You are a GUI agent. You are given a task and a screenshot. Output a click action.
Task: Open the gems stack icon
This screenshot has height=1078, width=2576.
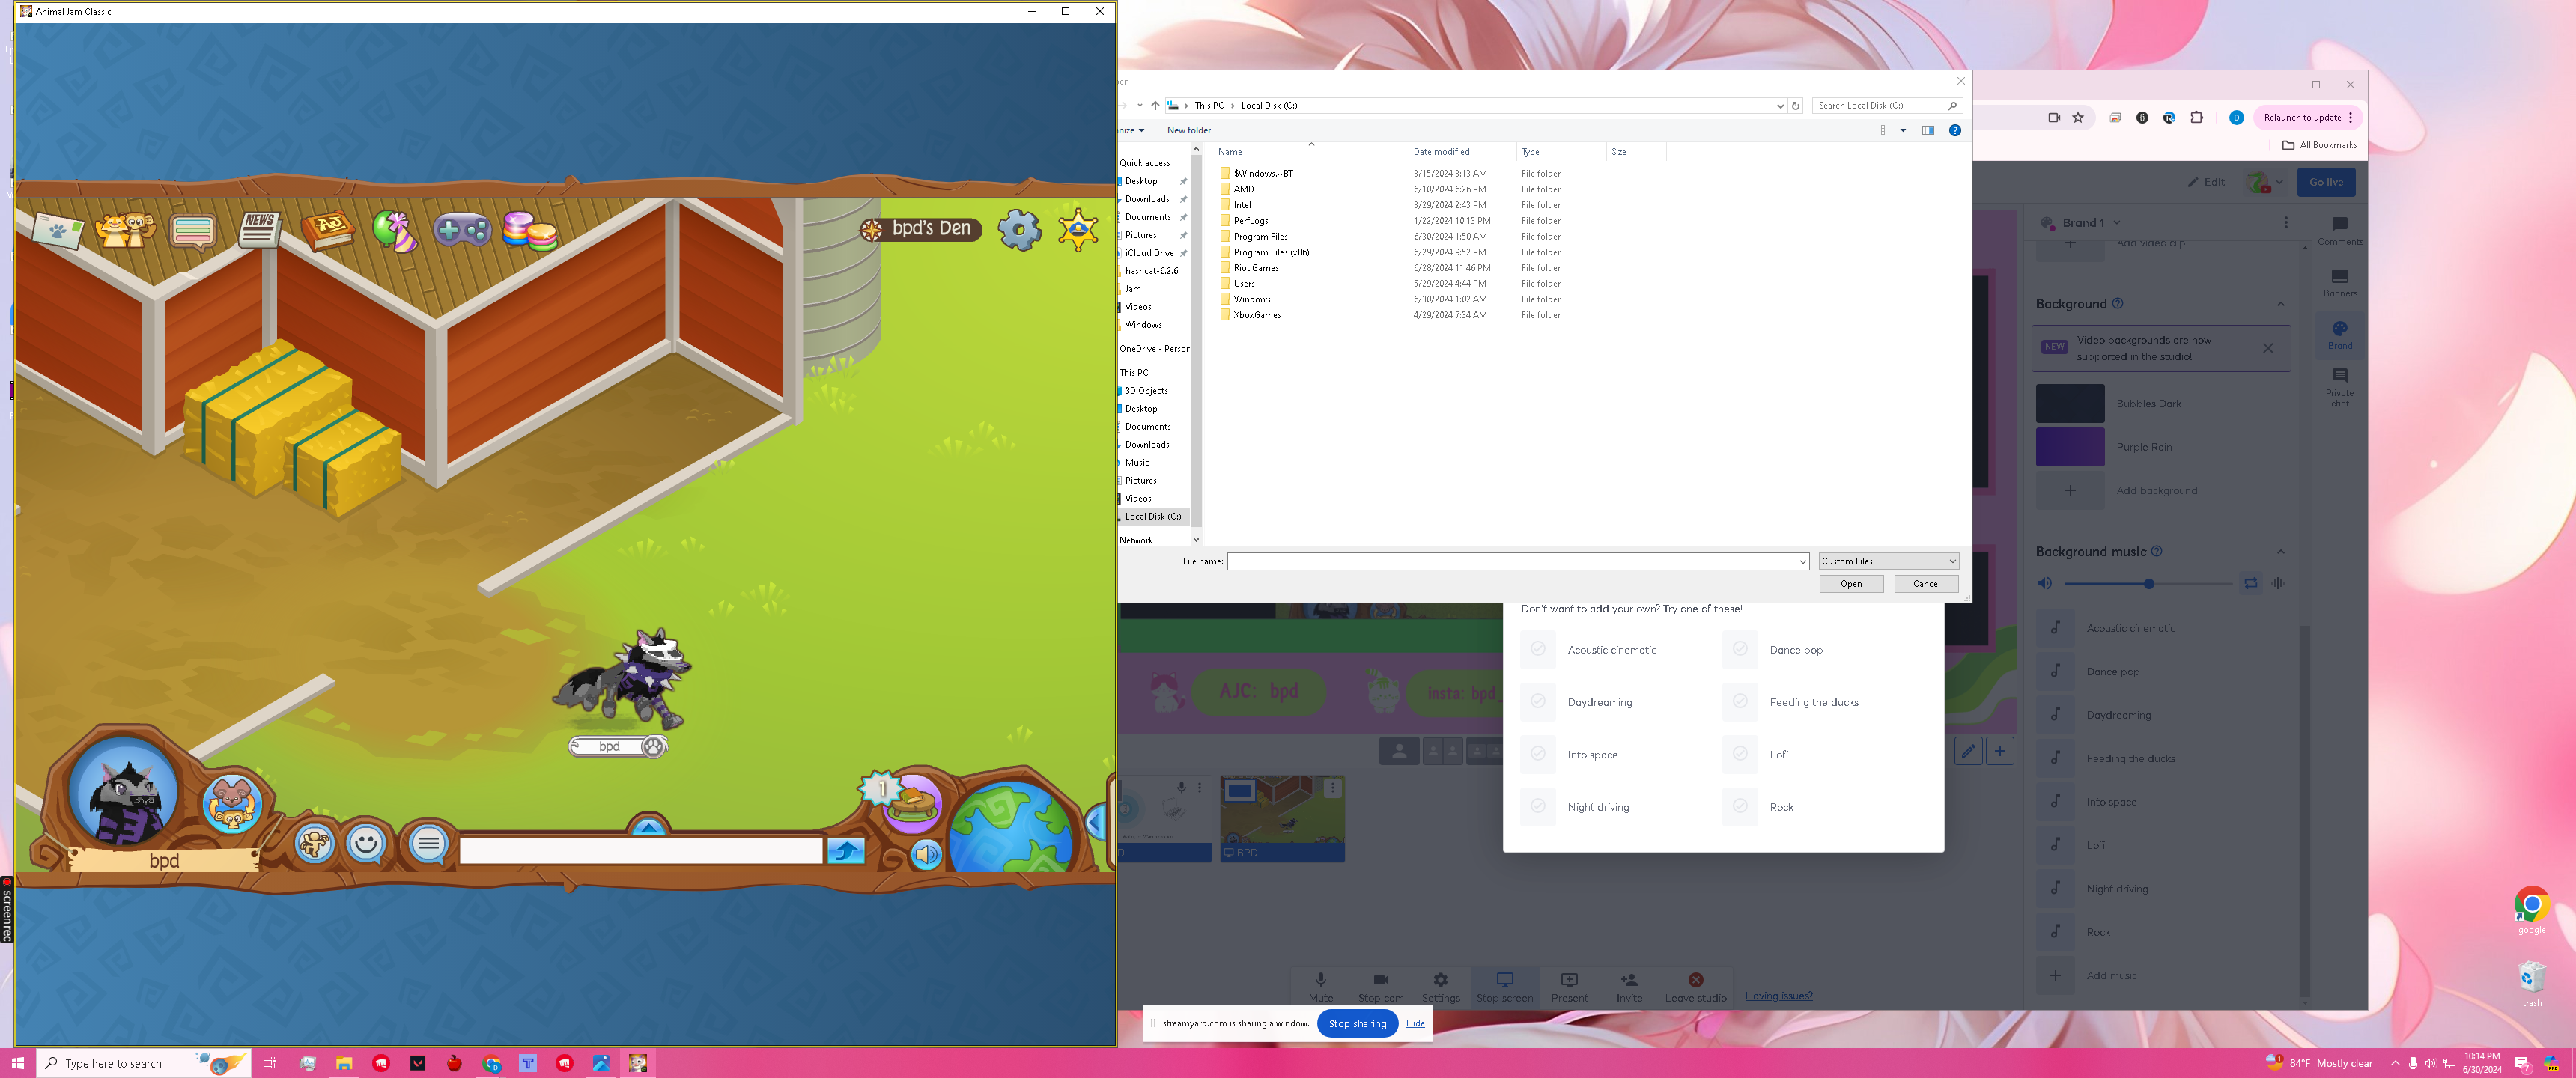click(530, 232)
